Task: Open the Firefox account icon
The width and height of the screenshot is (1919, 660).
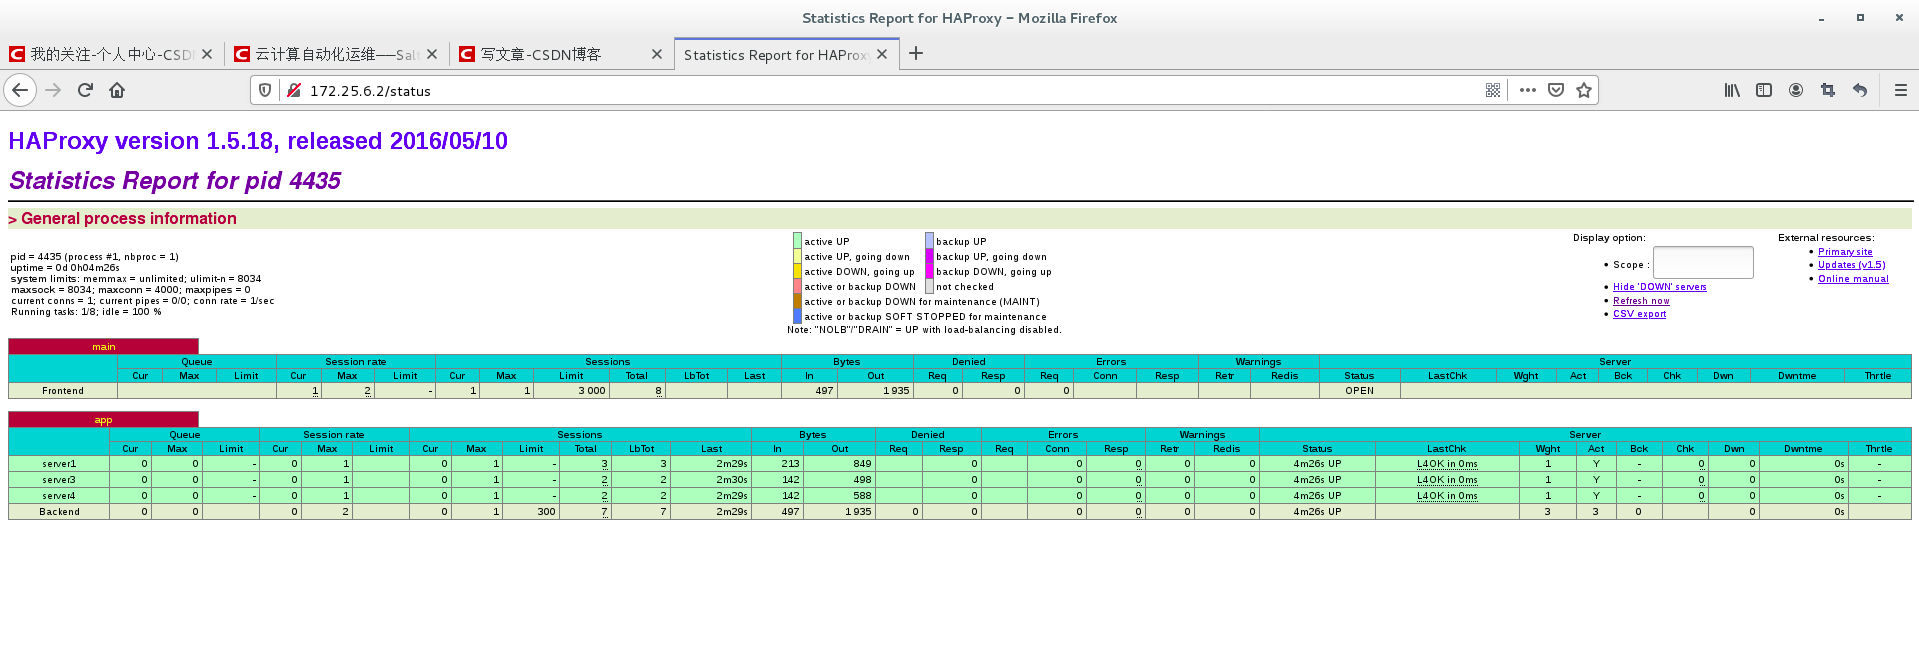Action: [1796, 90]
